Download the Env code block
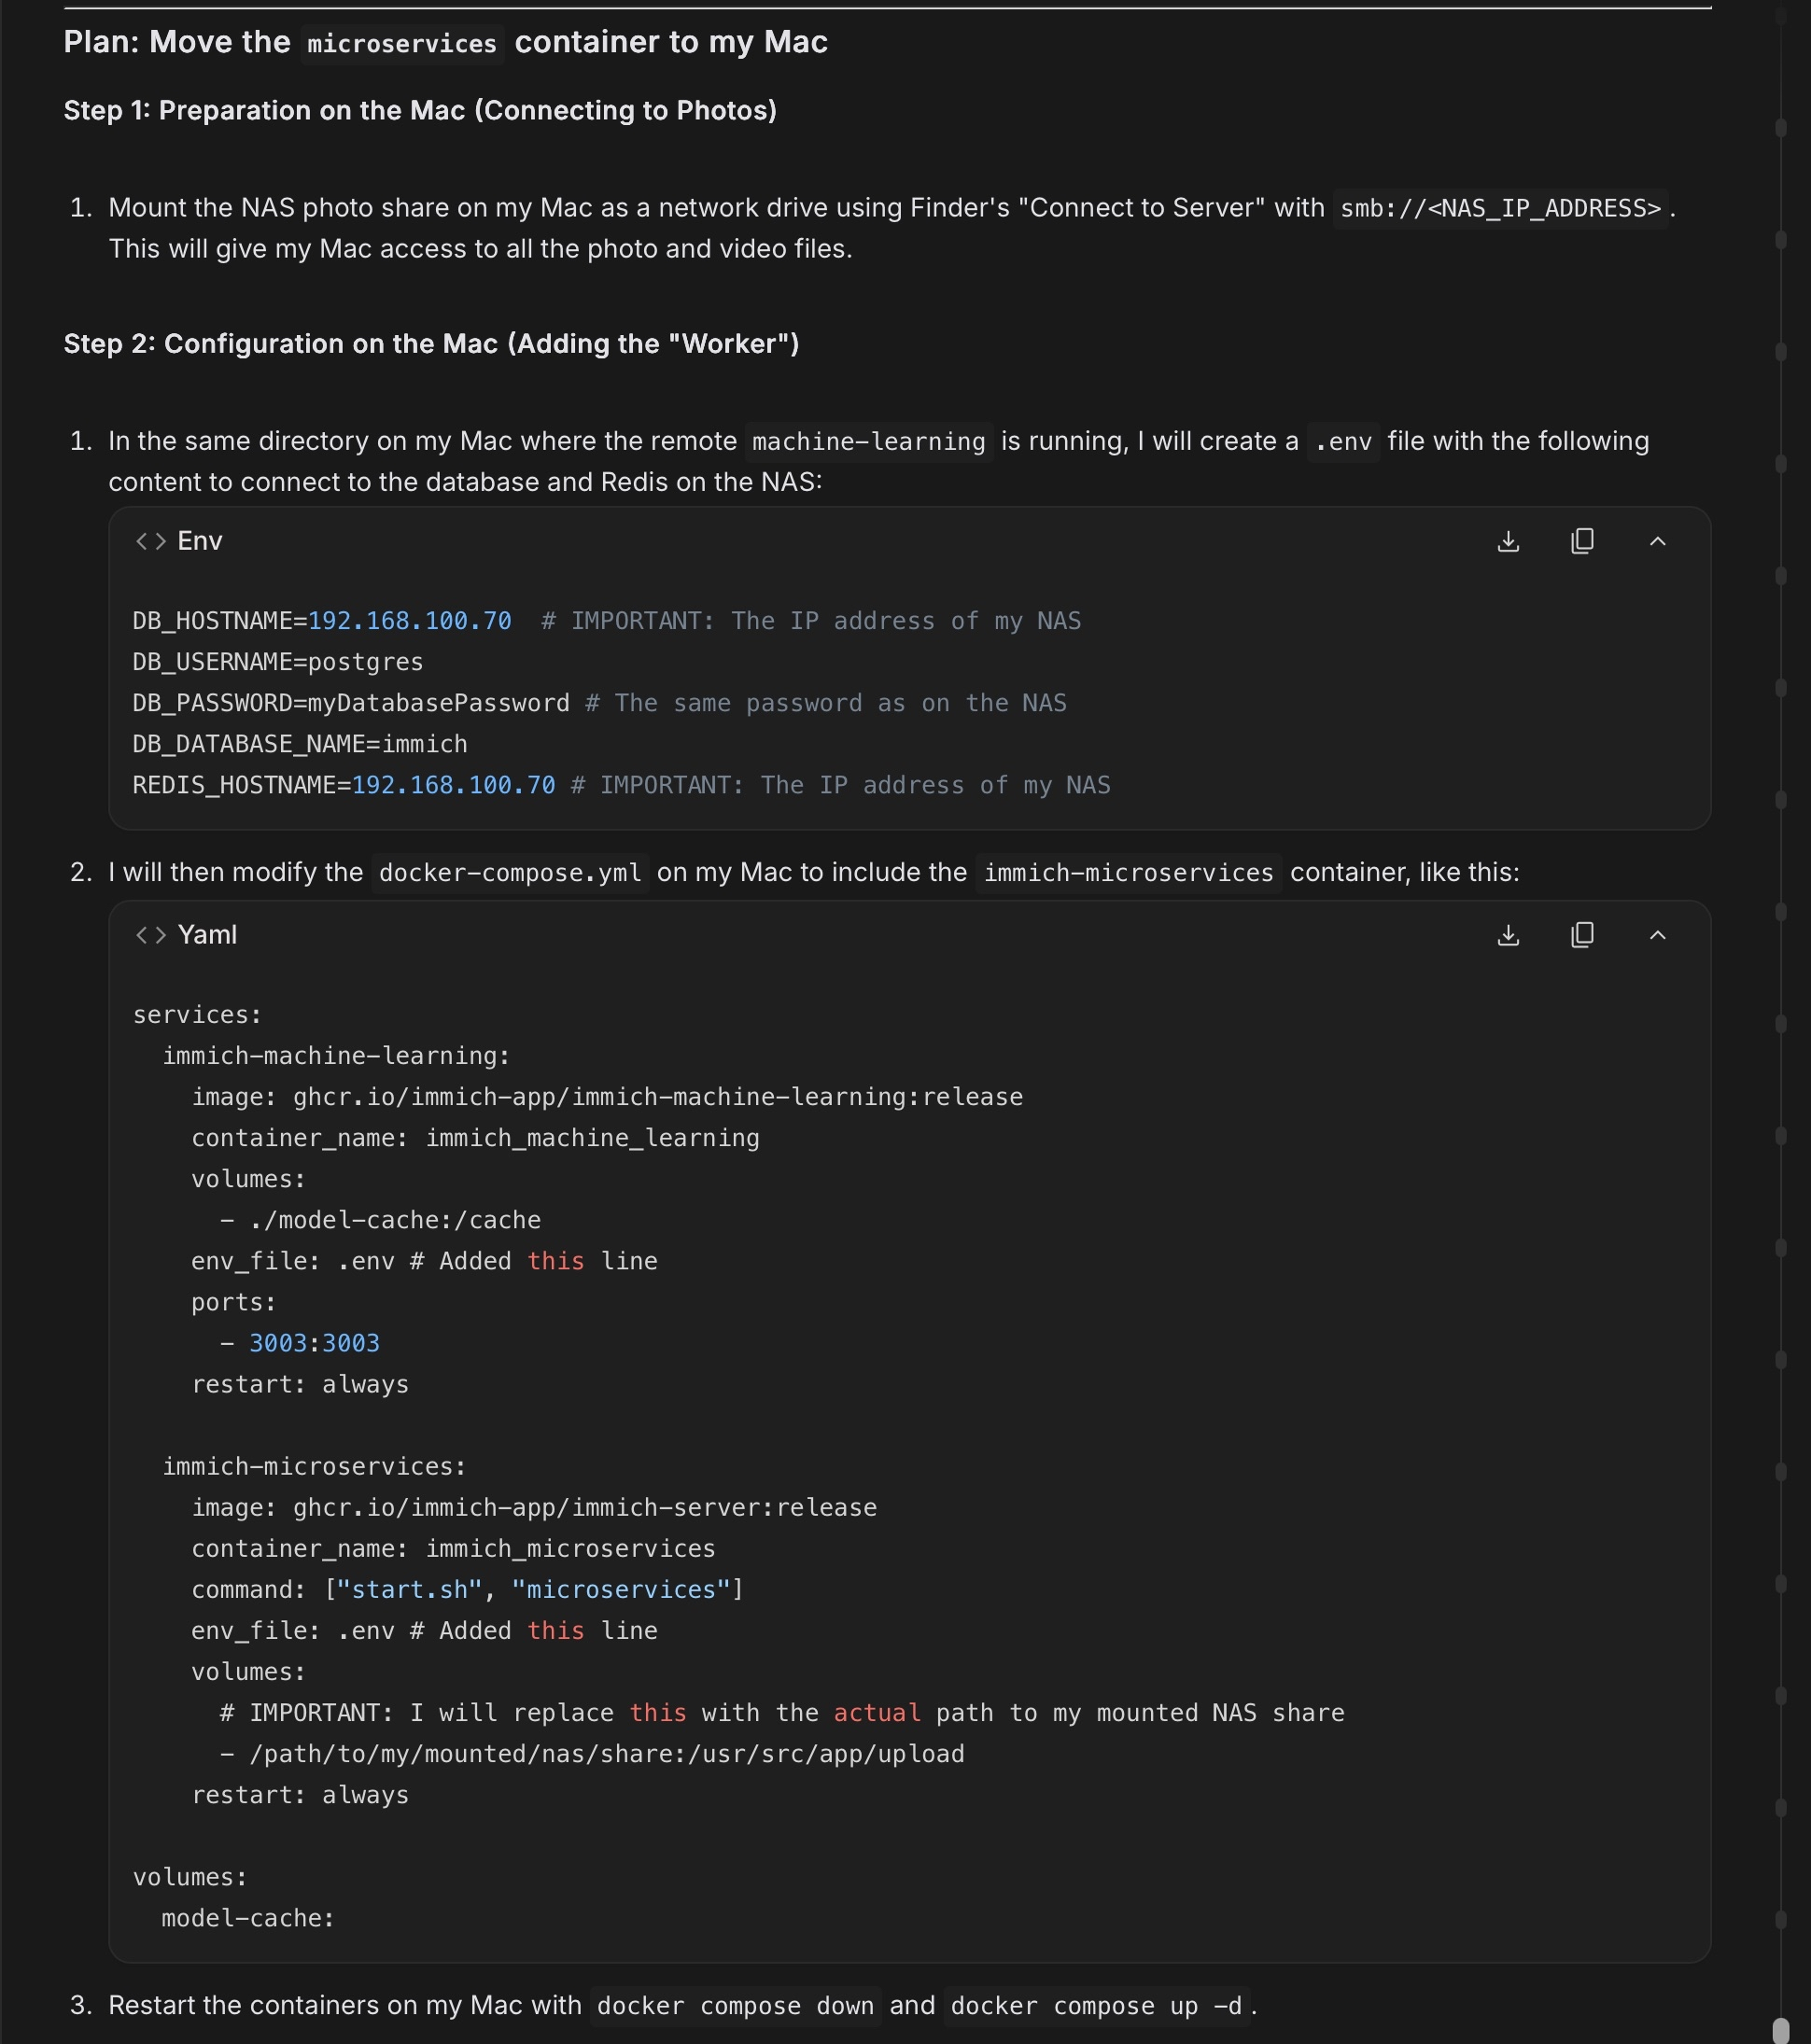1811x2044 pixels. (x=1508, y=542)
